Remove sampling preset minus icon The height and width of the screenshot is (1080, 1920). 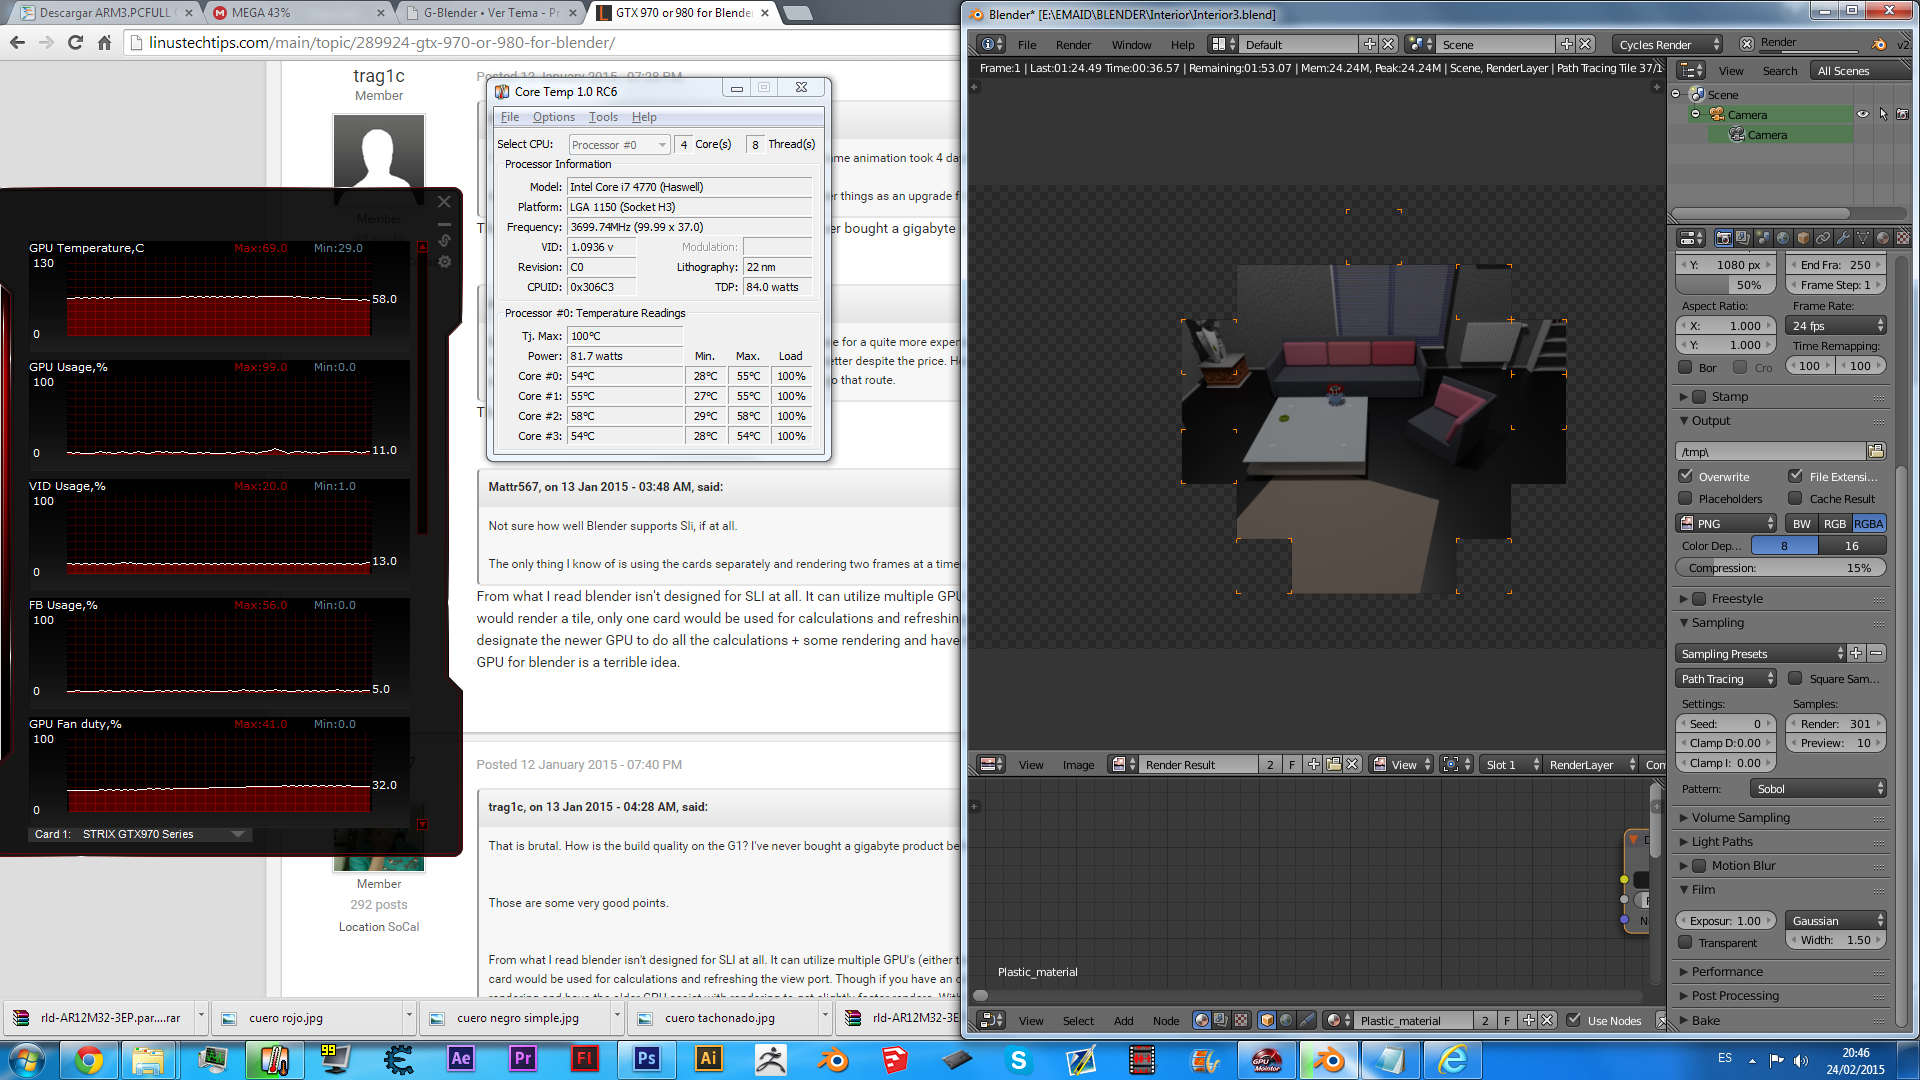point(1876,653)
